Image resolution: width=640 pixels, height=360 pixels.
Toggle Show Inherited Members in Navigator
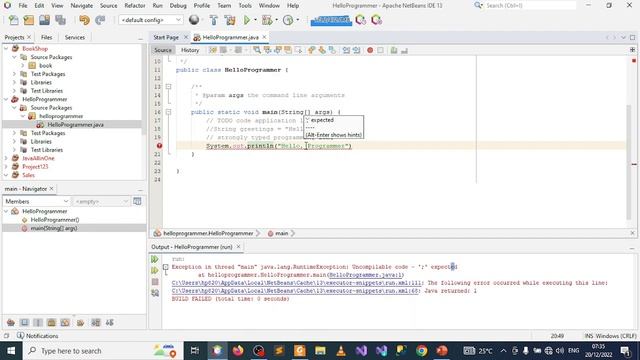(11, 322)
